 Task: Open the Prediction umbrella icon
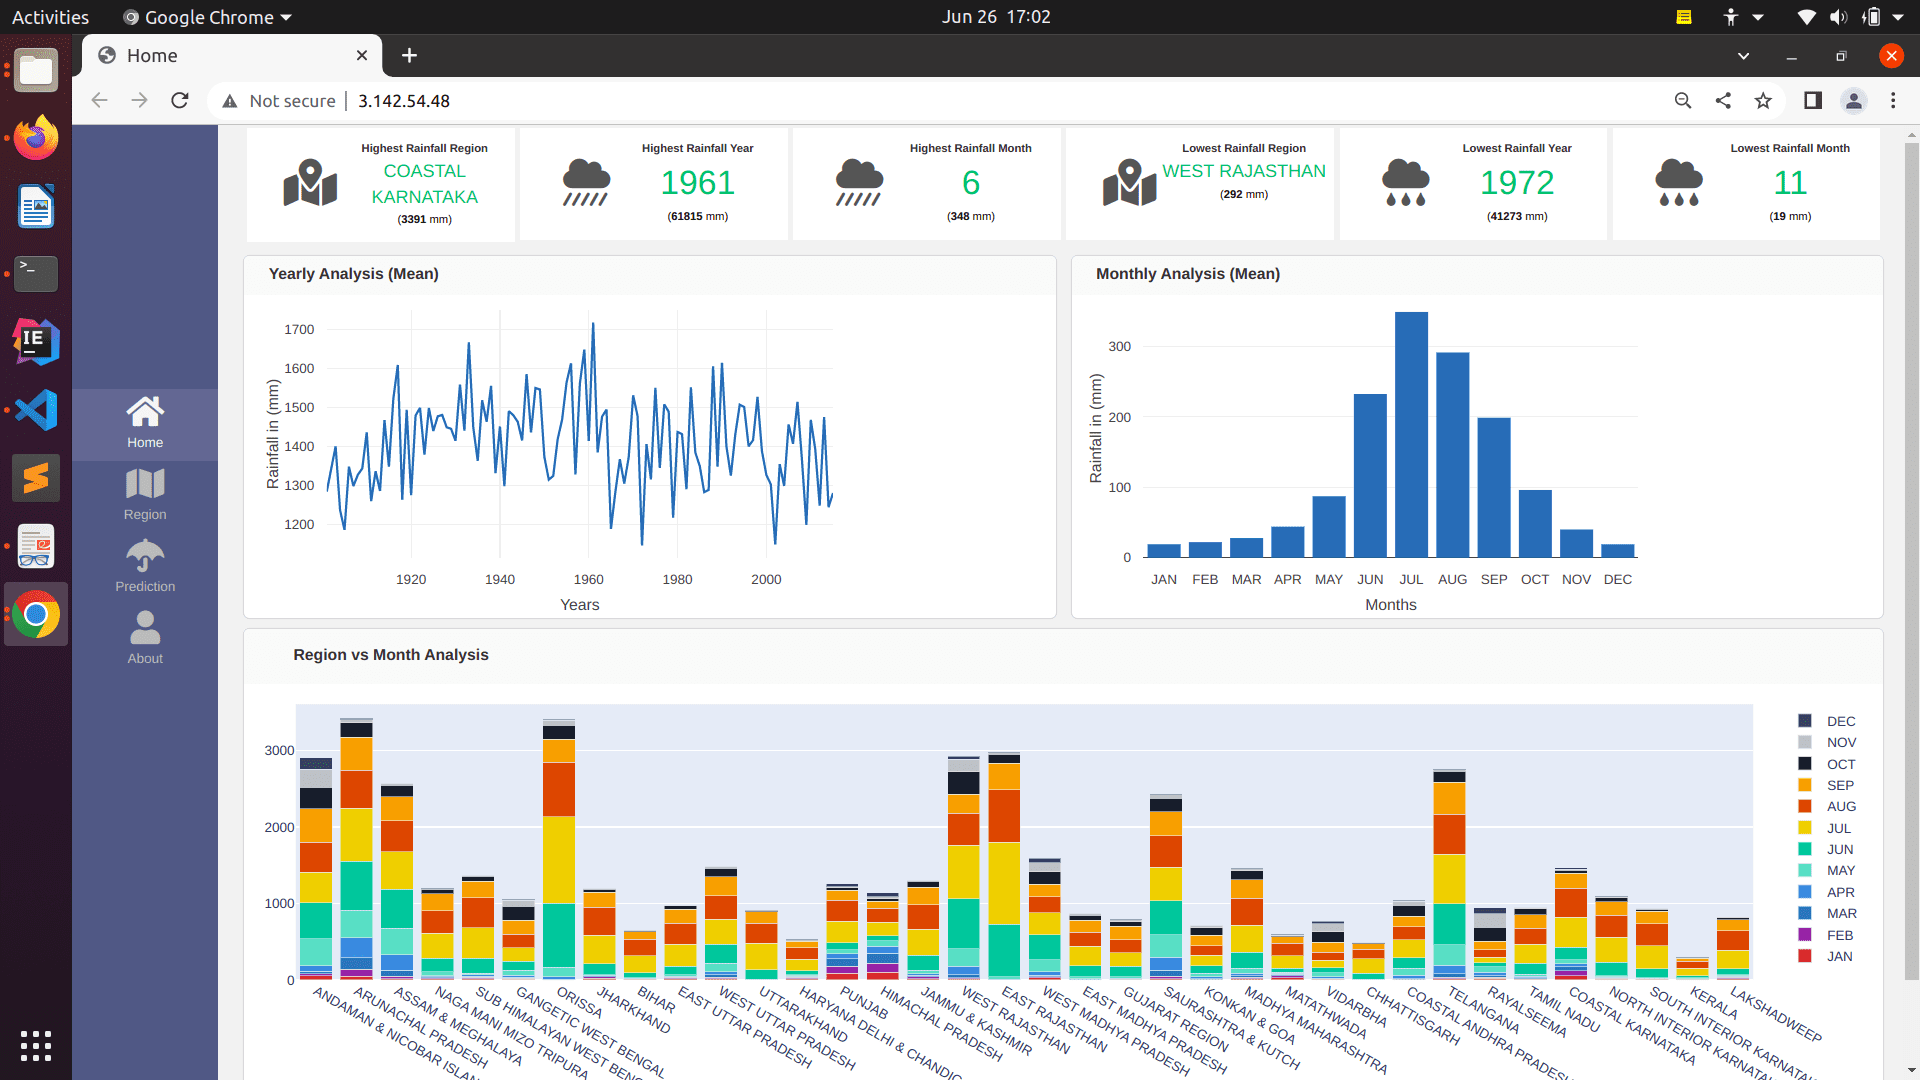coord(145,555)
